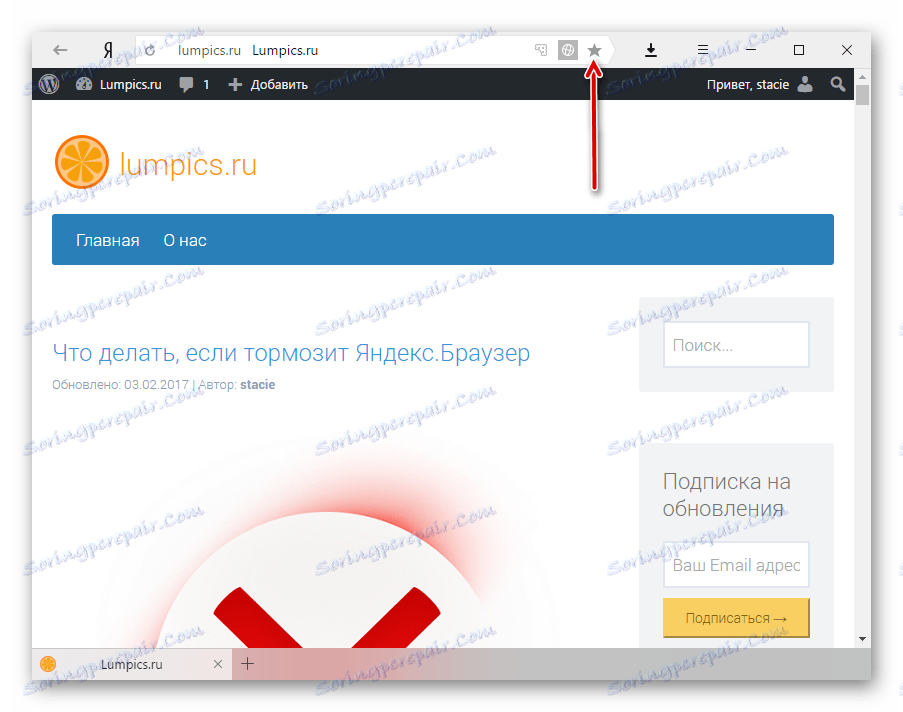903x712 pixels.
Task: Click the globe protect icon in address bar
Action: tap(567, 50)
